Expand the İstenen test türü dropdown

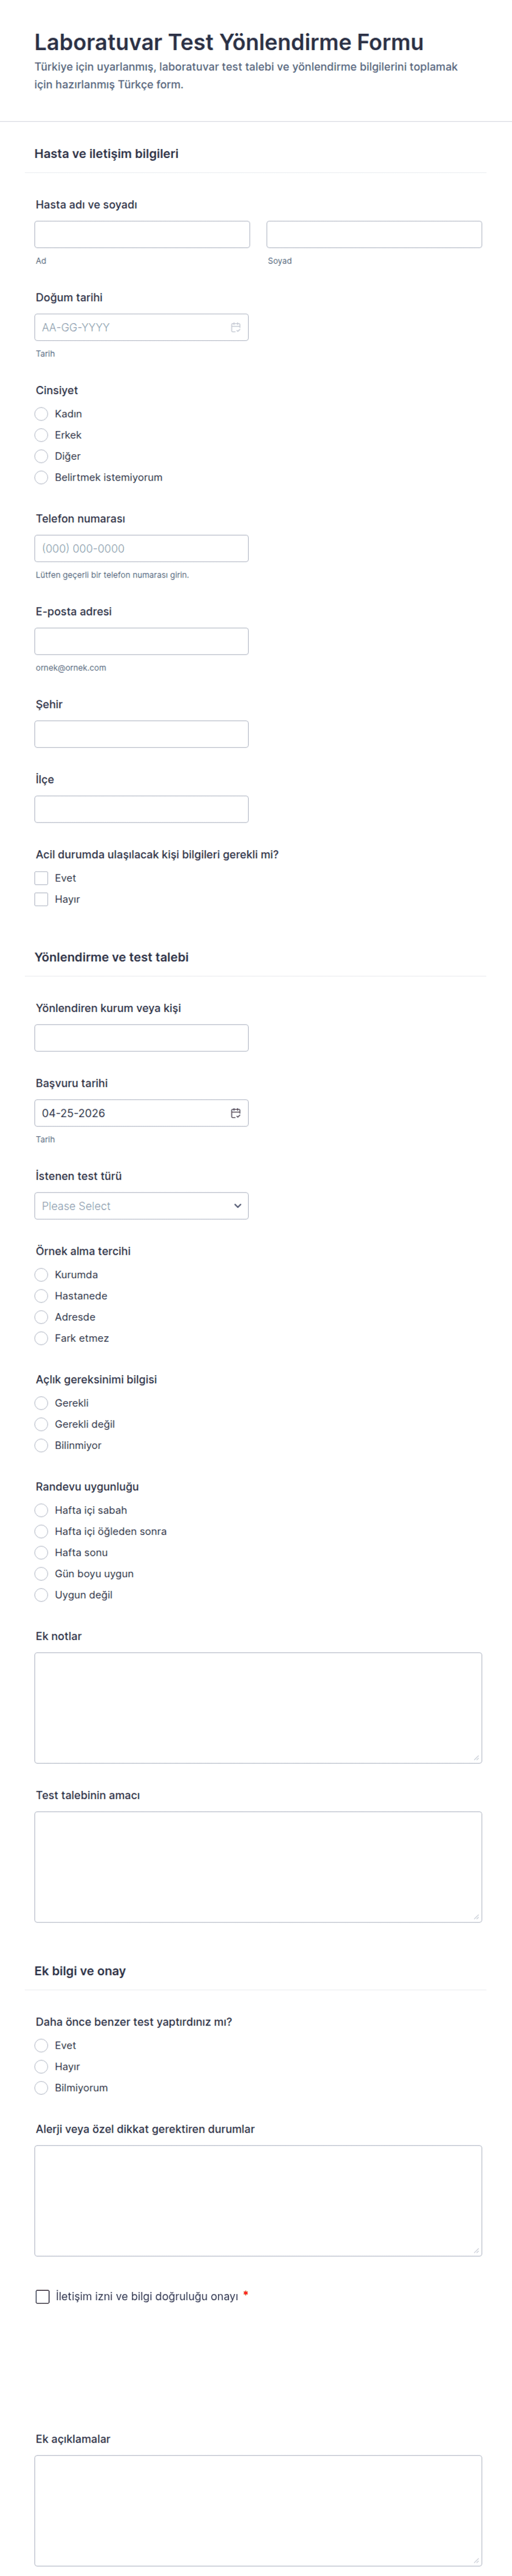pos(141,1206)
